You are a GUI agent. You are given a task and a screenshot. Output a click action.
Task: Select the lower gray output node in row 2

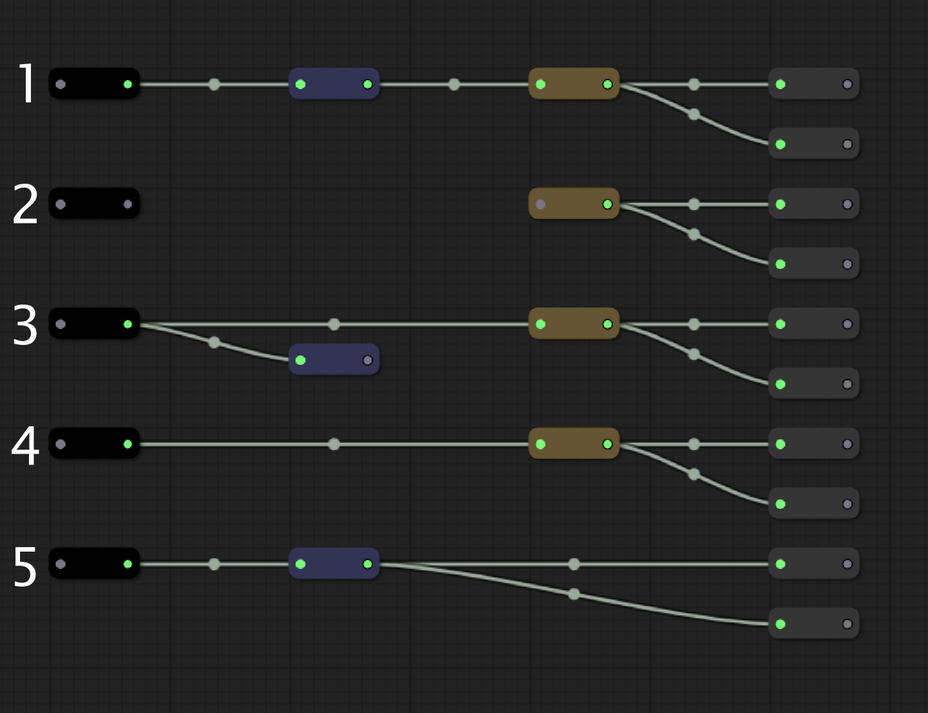tap(812, 263)
